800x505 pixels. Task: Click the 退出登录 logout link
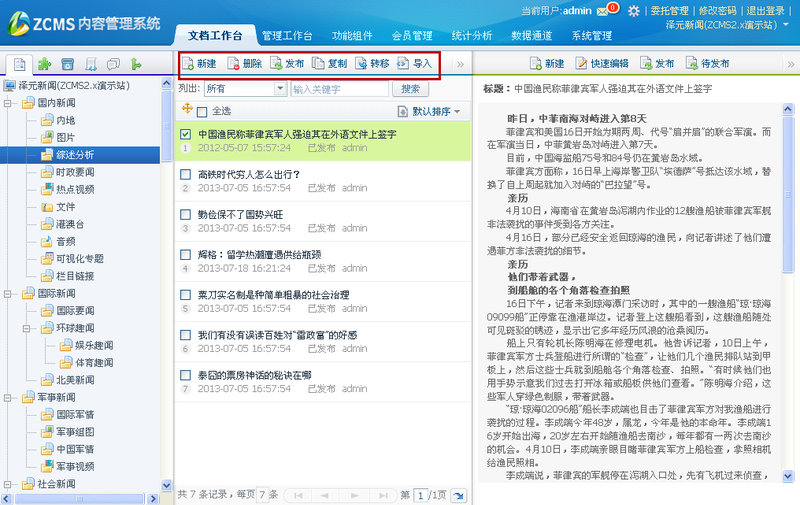point(765,10)
